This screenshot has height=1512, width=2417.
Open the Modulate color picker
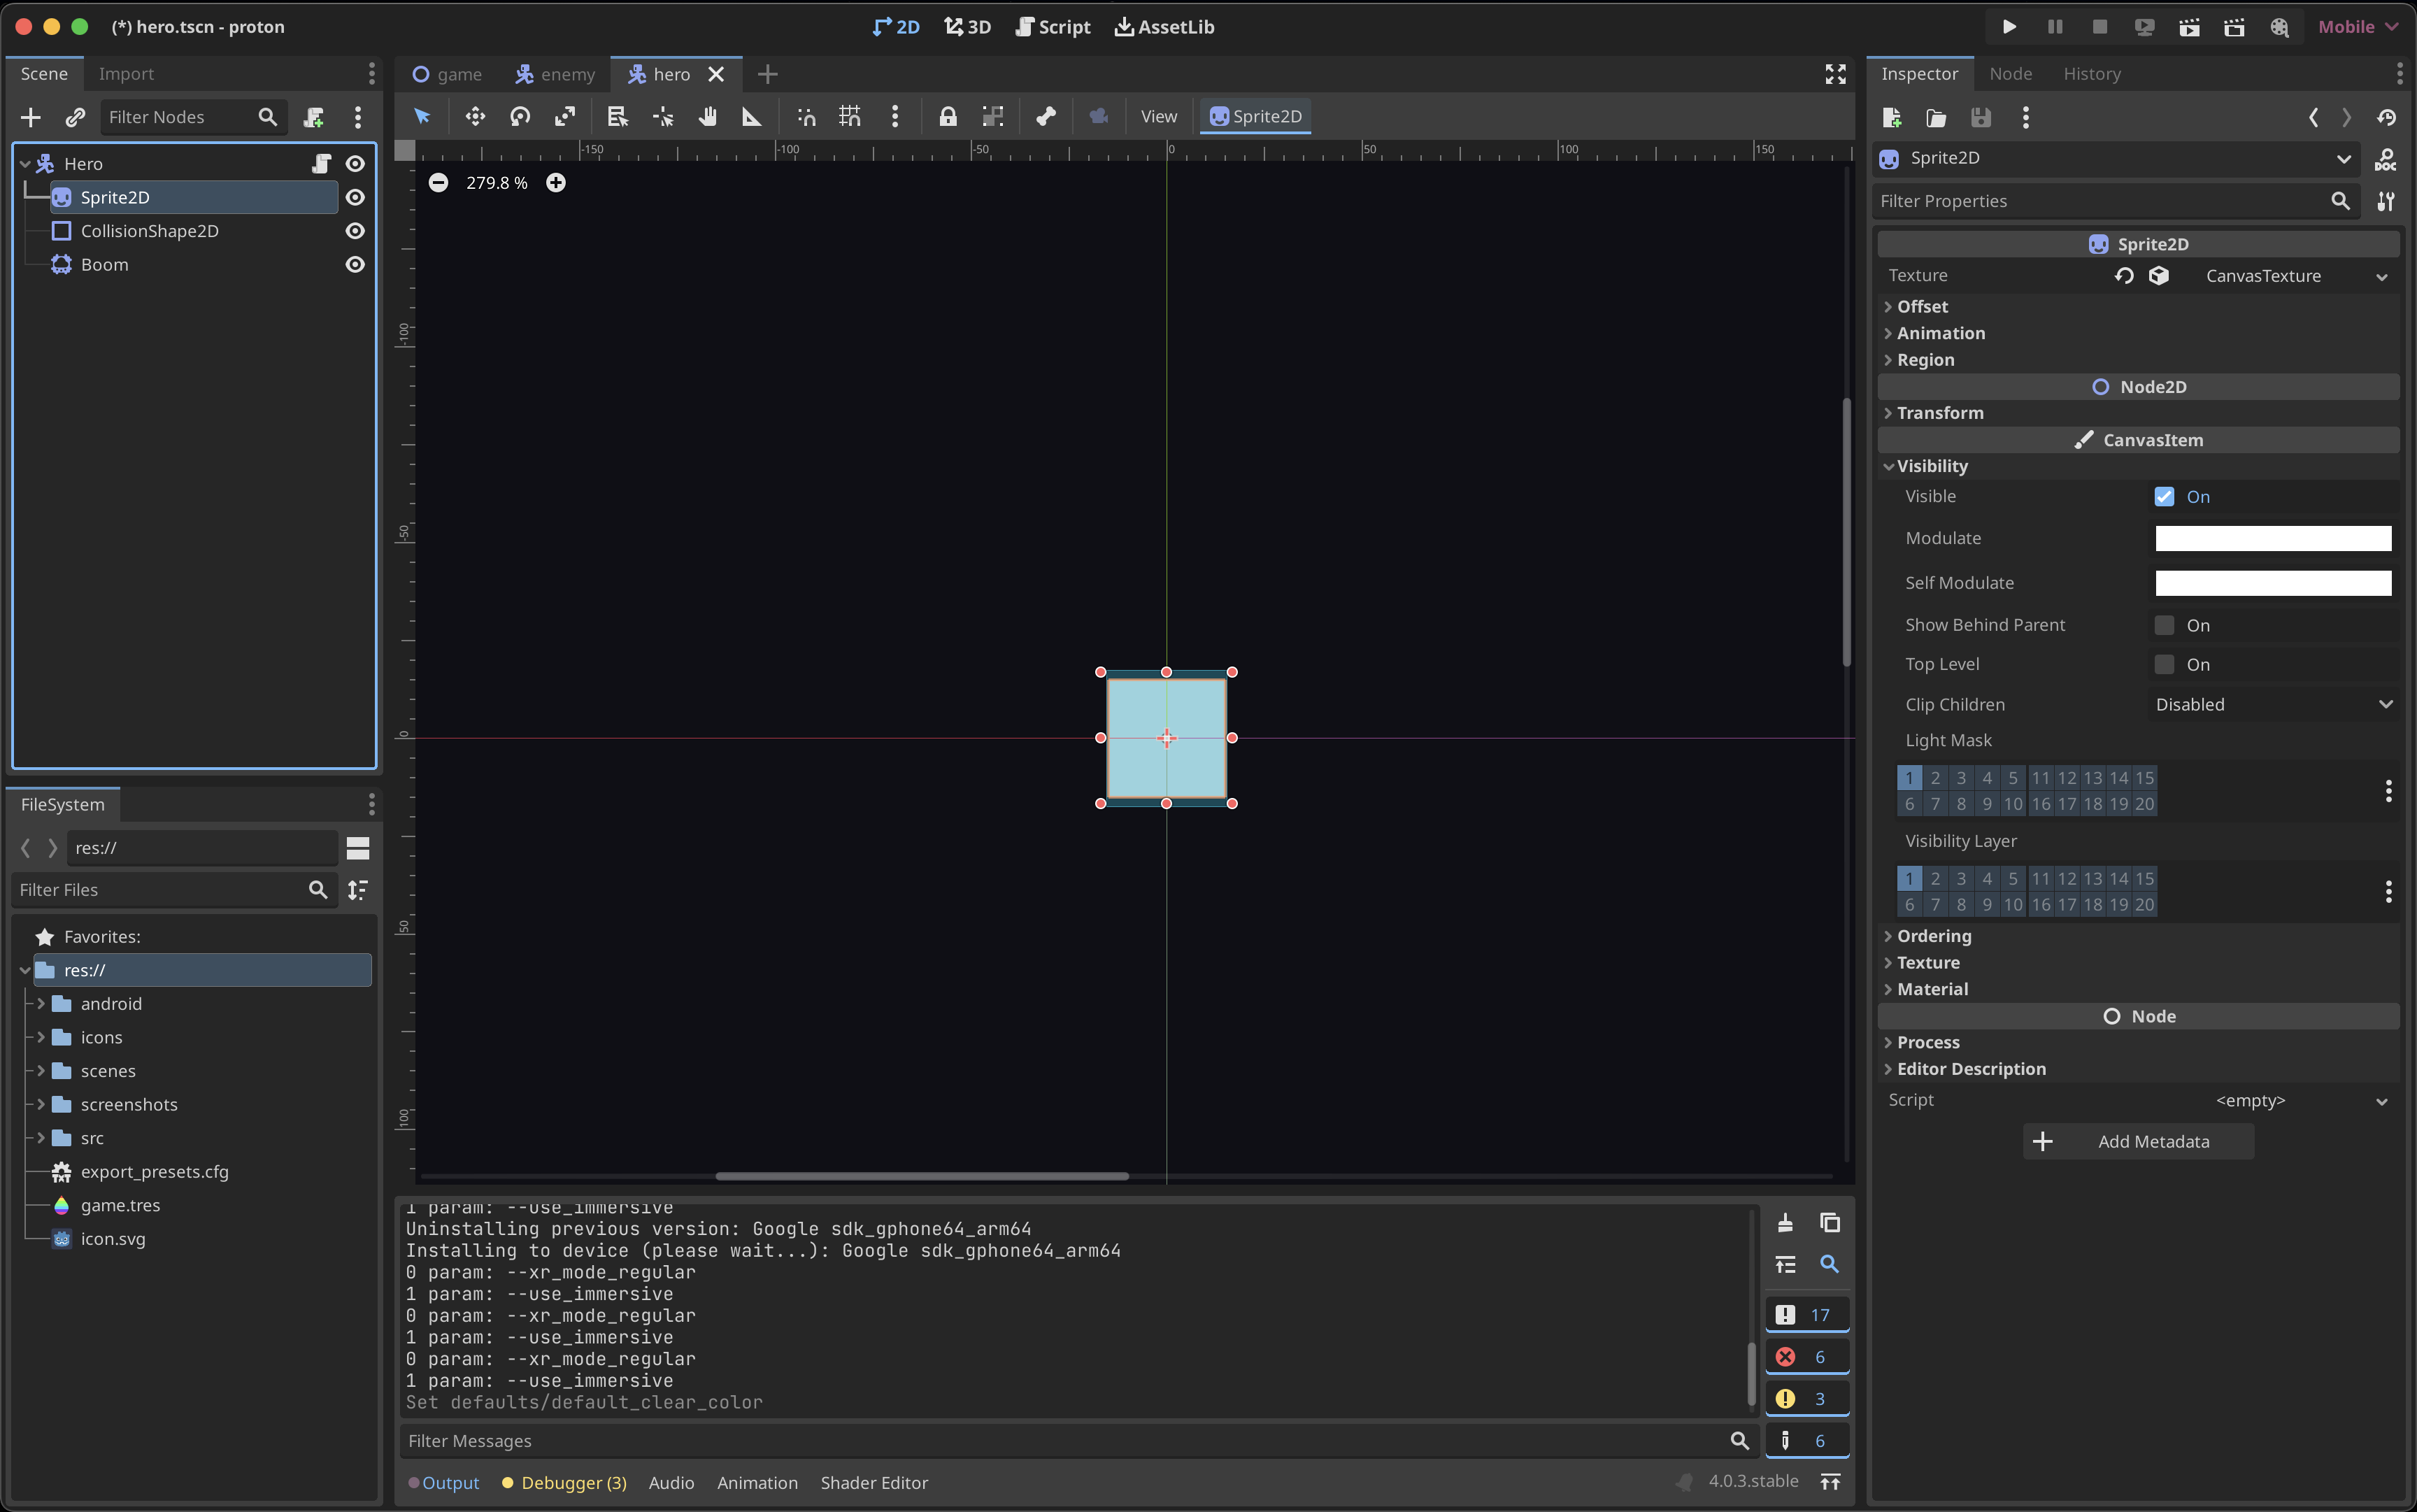coord(2273,539)
